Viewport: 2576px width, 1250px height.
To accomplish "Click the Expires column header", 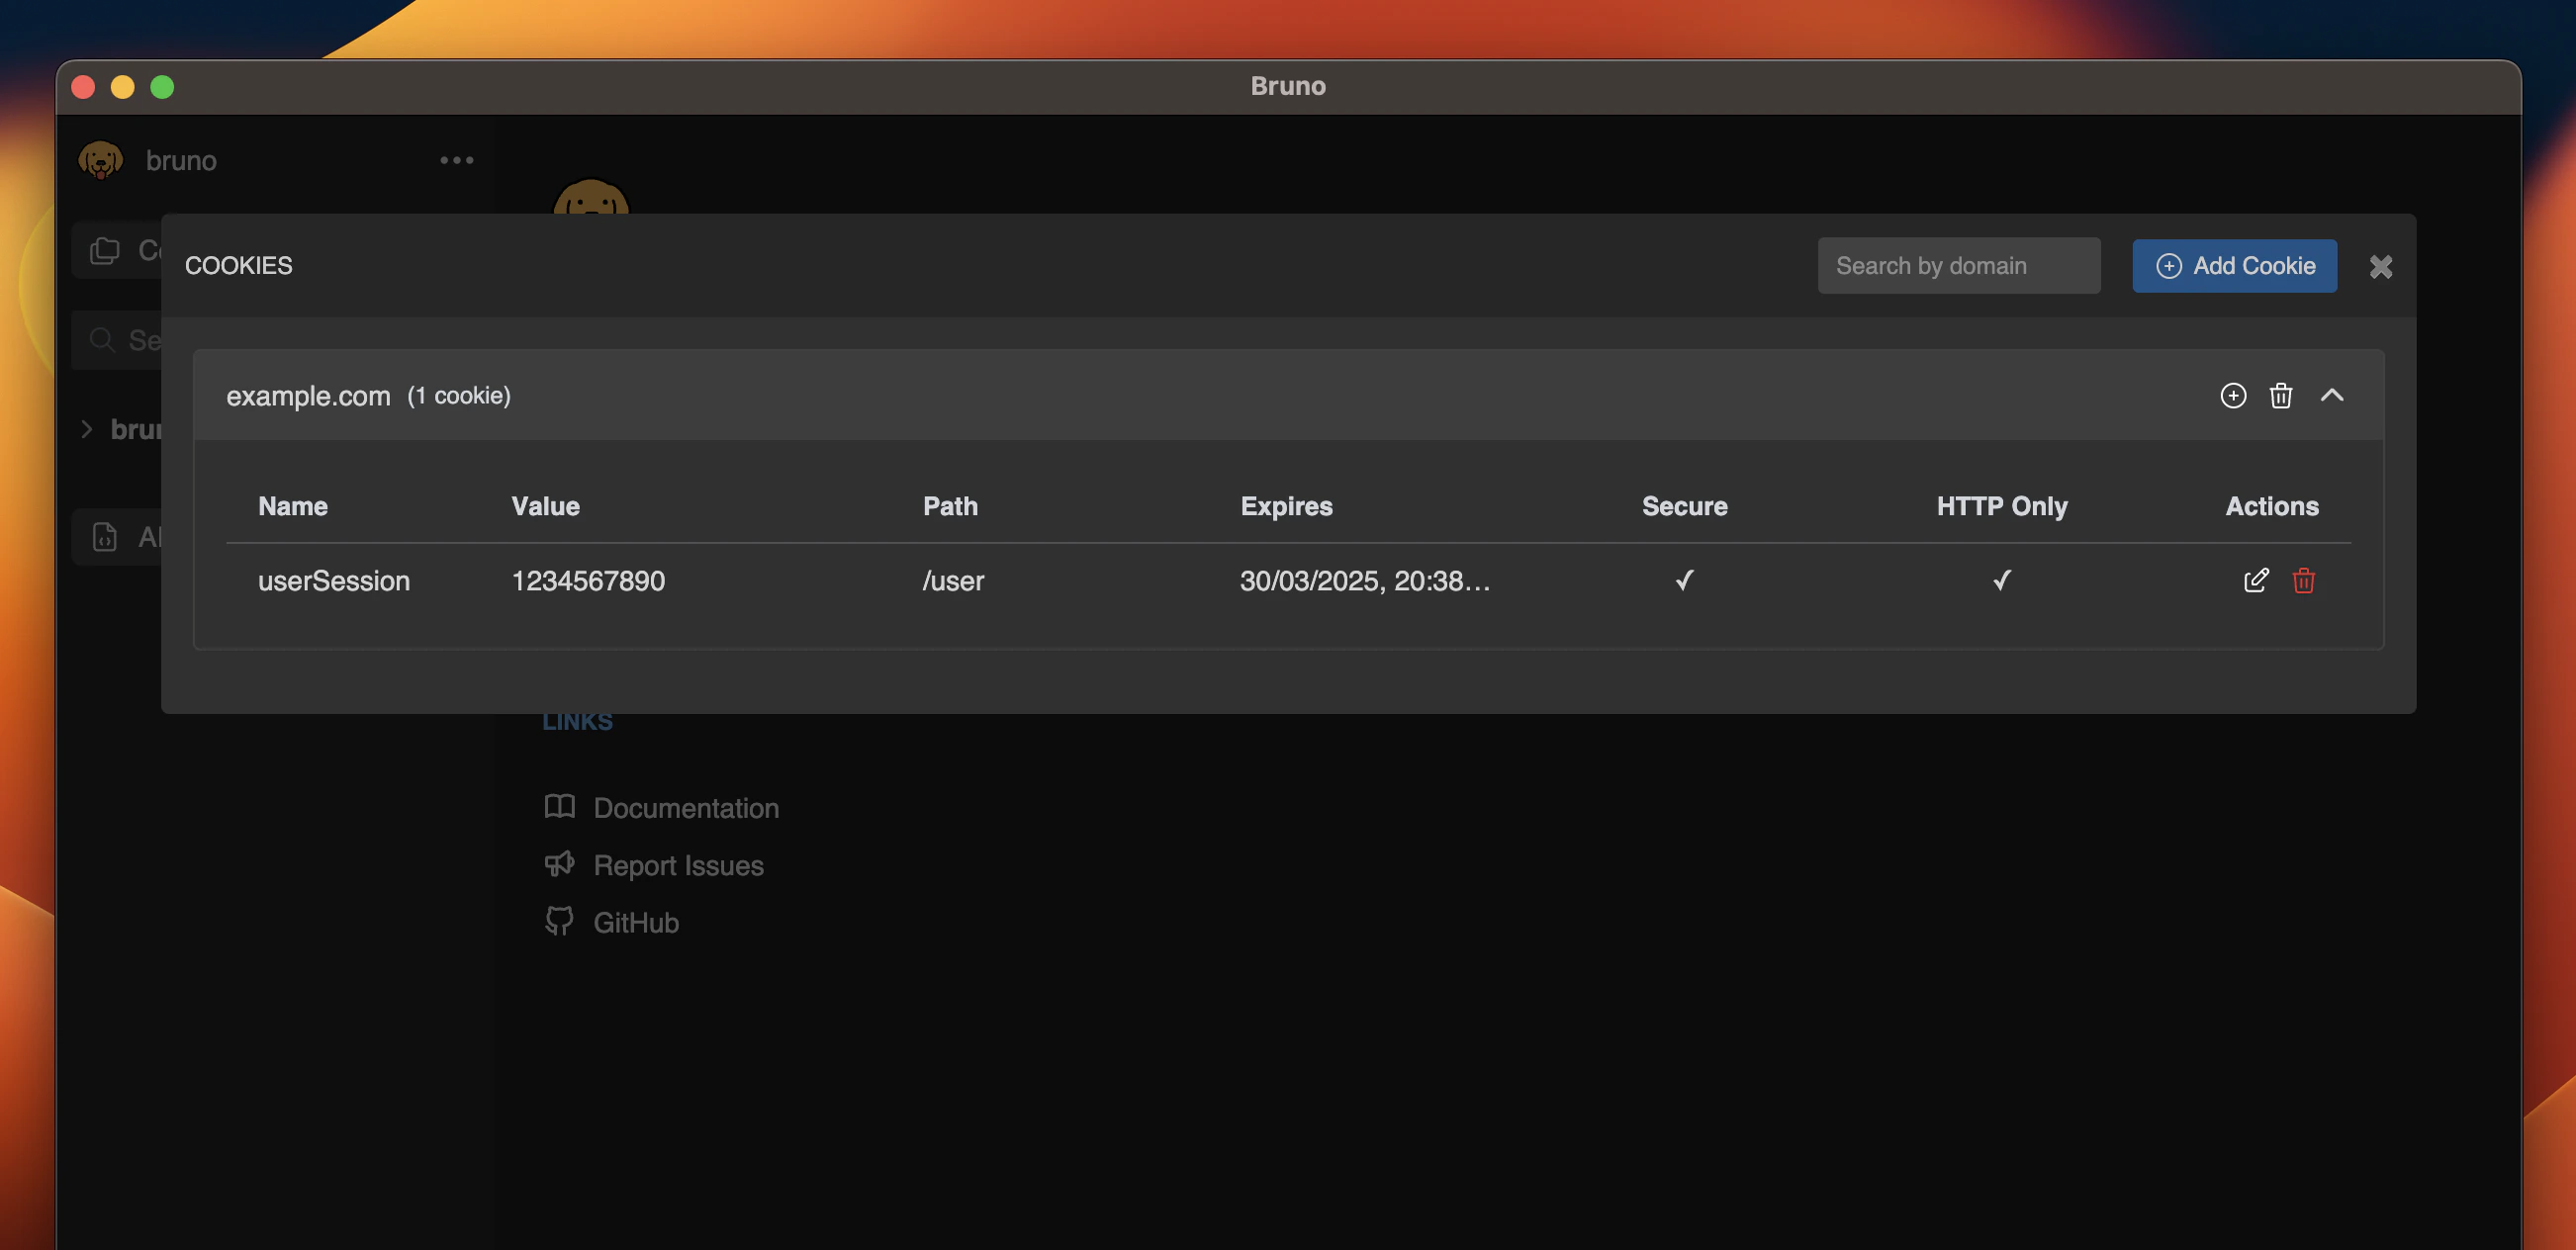I will point(1286,506).
